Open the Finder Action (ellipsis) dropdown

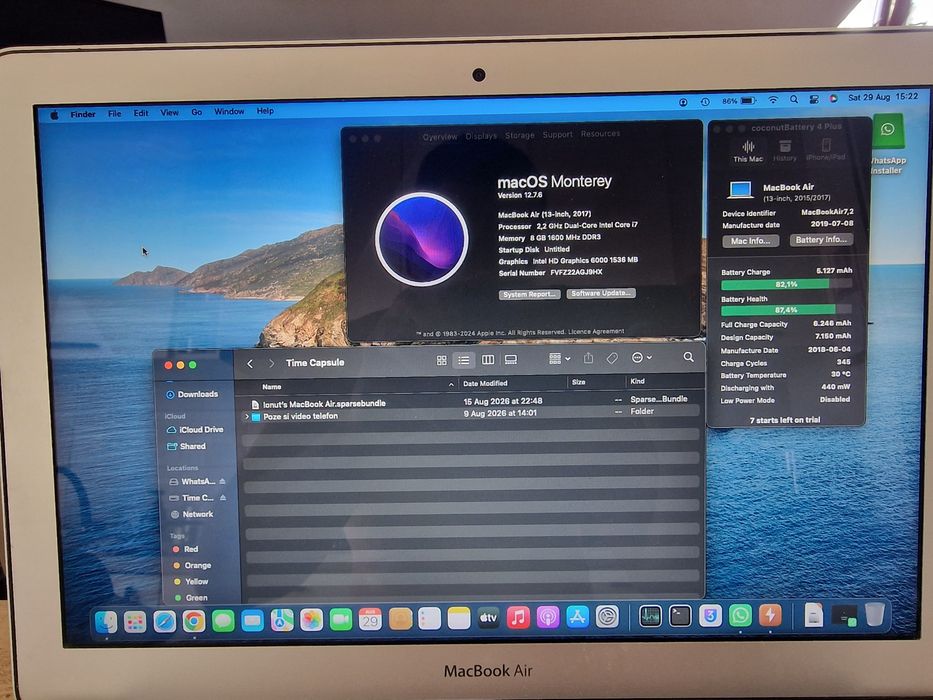pyautogui.click(x=641, y=358)
